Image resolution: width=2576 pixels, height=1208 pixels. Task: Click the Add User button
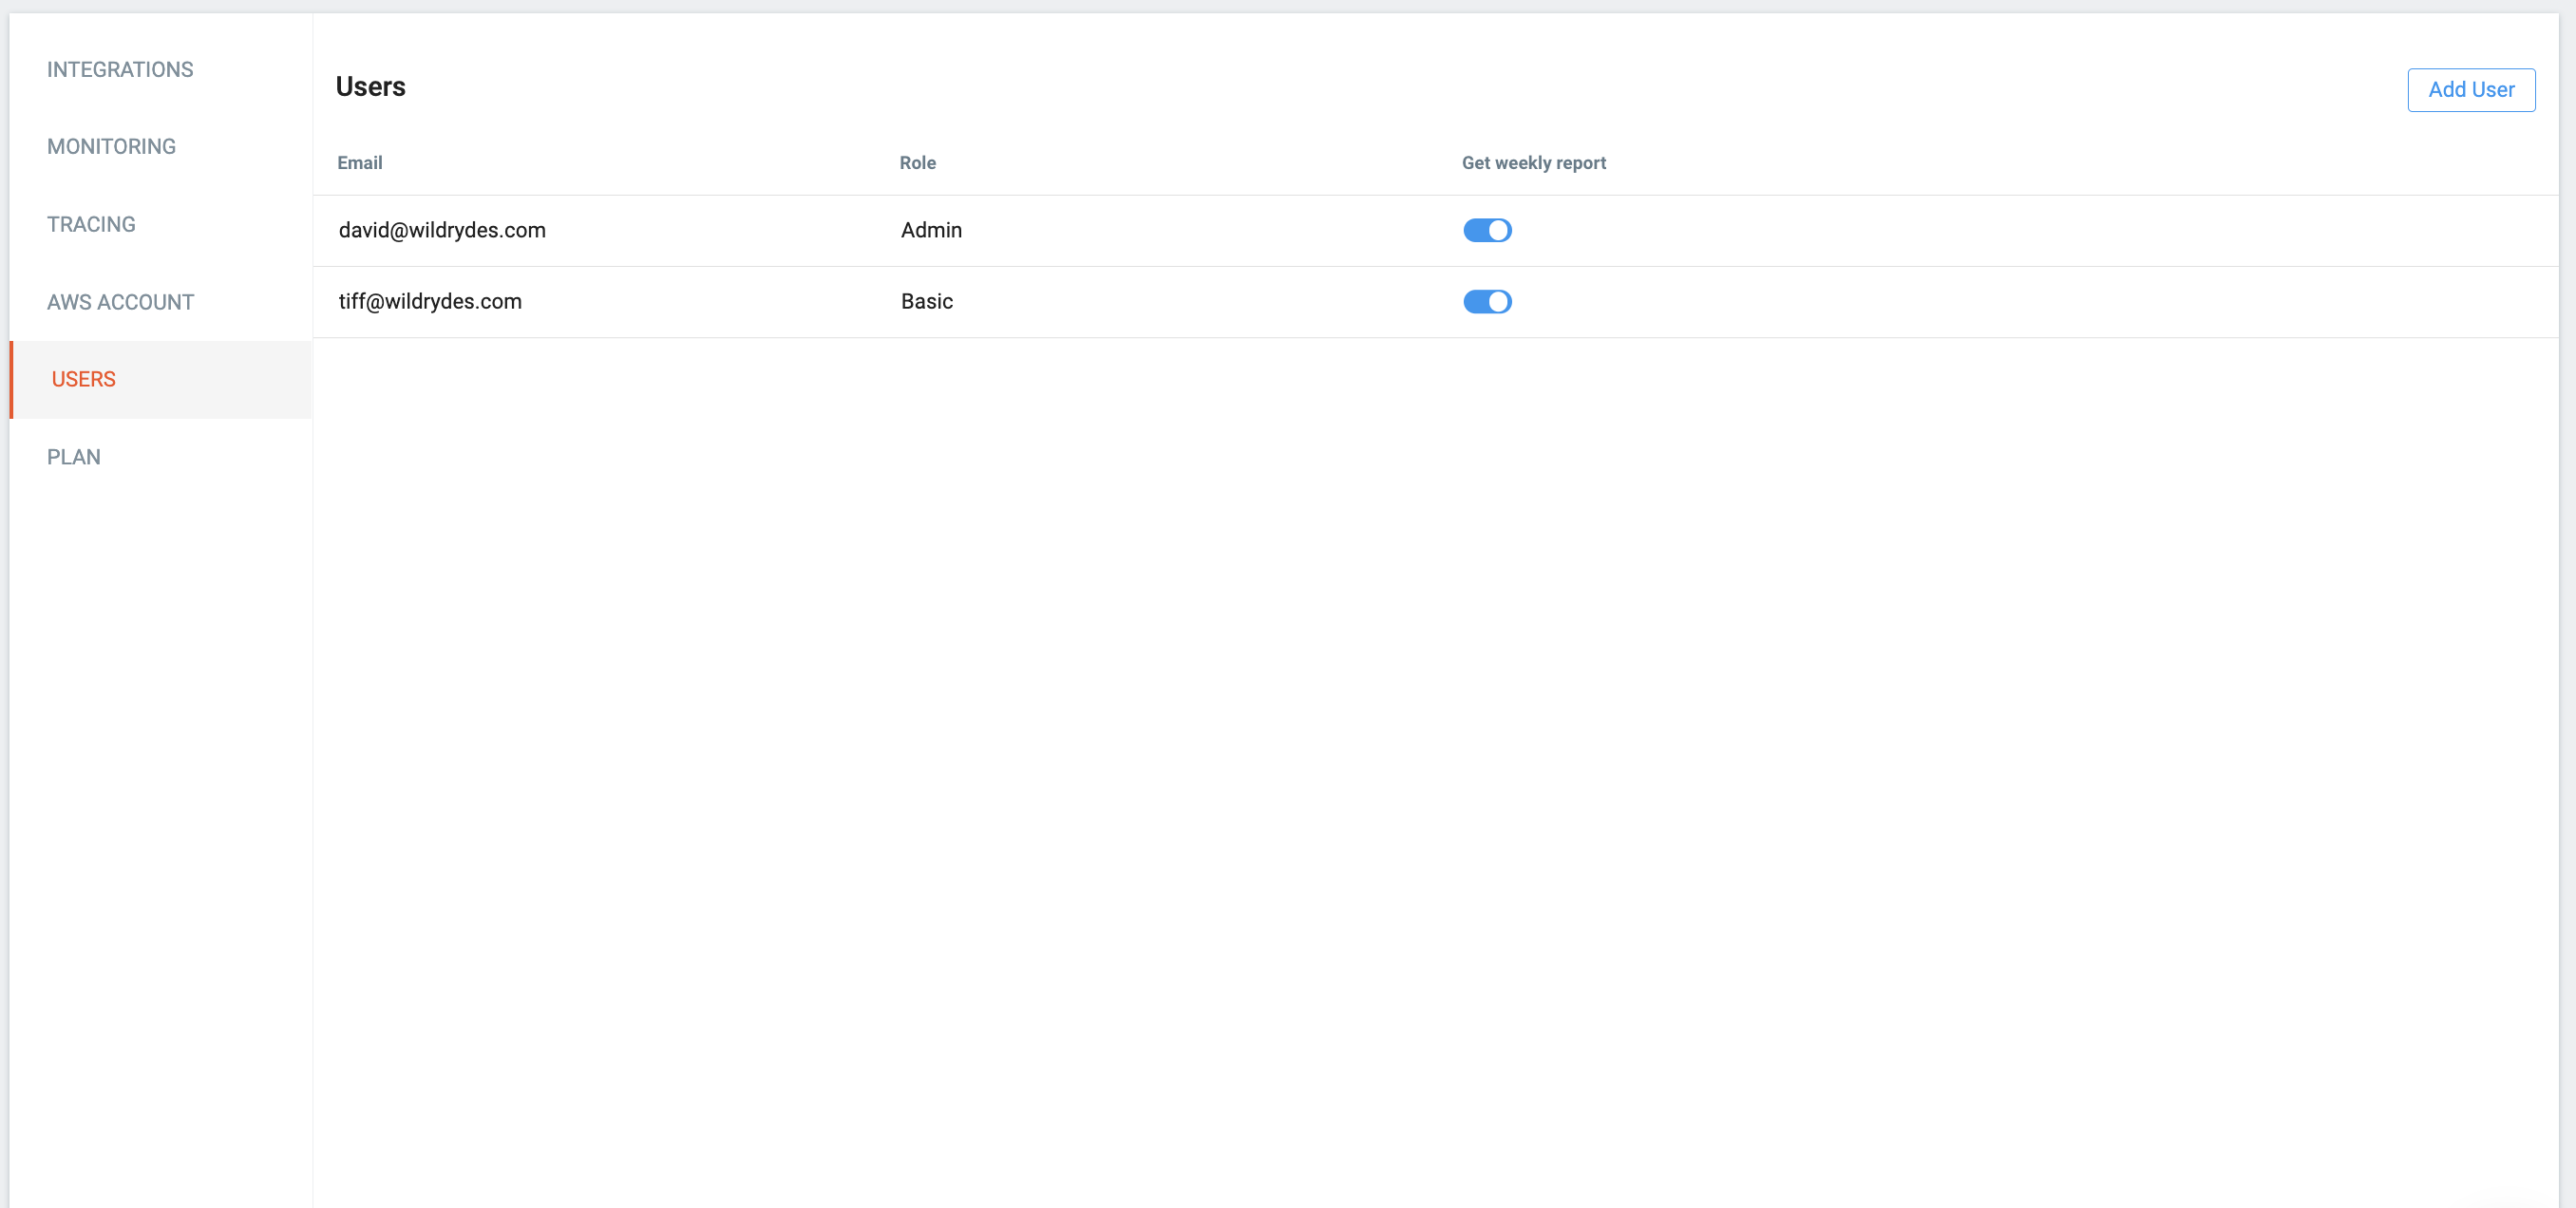2470,90
